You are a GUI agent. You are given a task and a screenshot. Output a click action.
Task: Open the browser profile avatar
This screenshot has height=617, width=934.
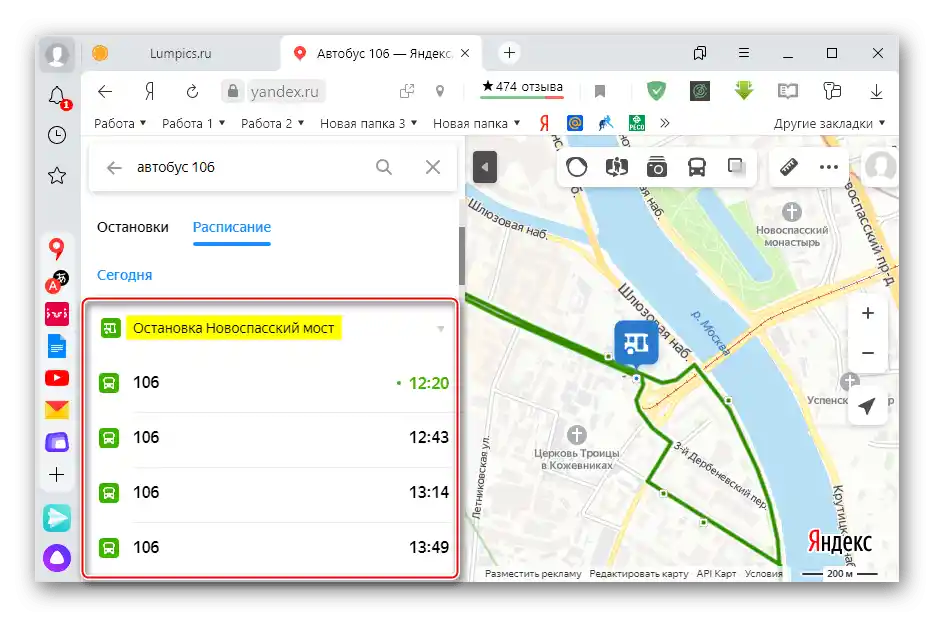click(57, 55)
